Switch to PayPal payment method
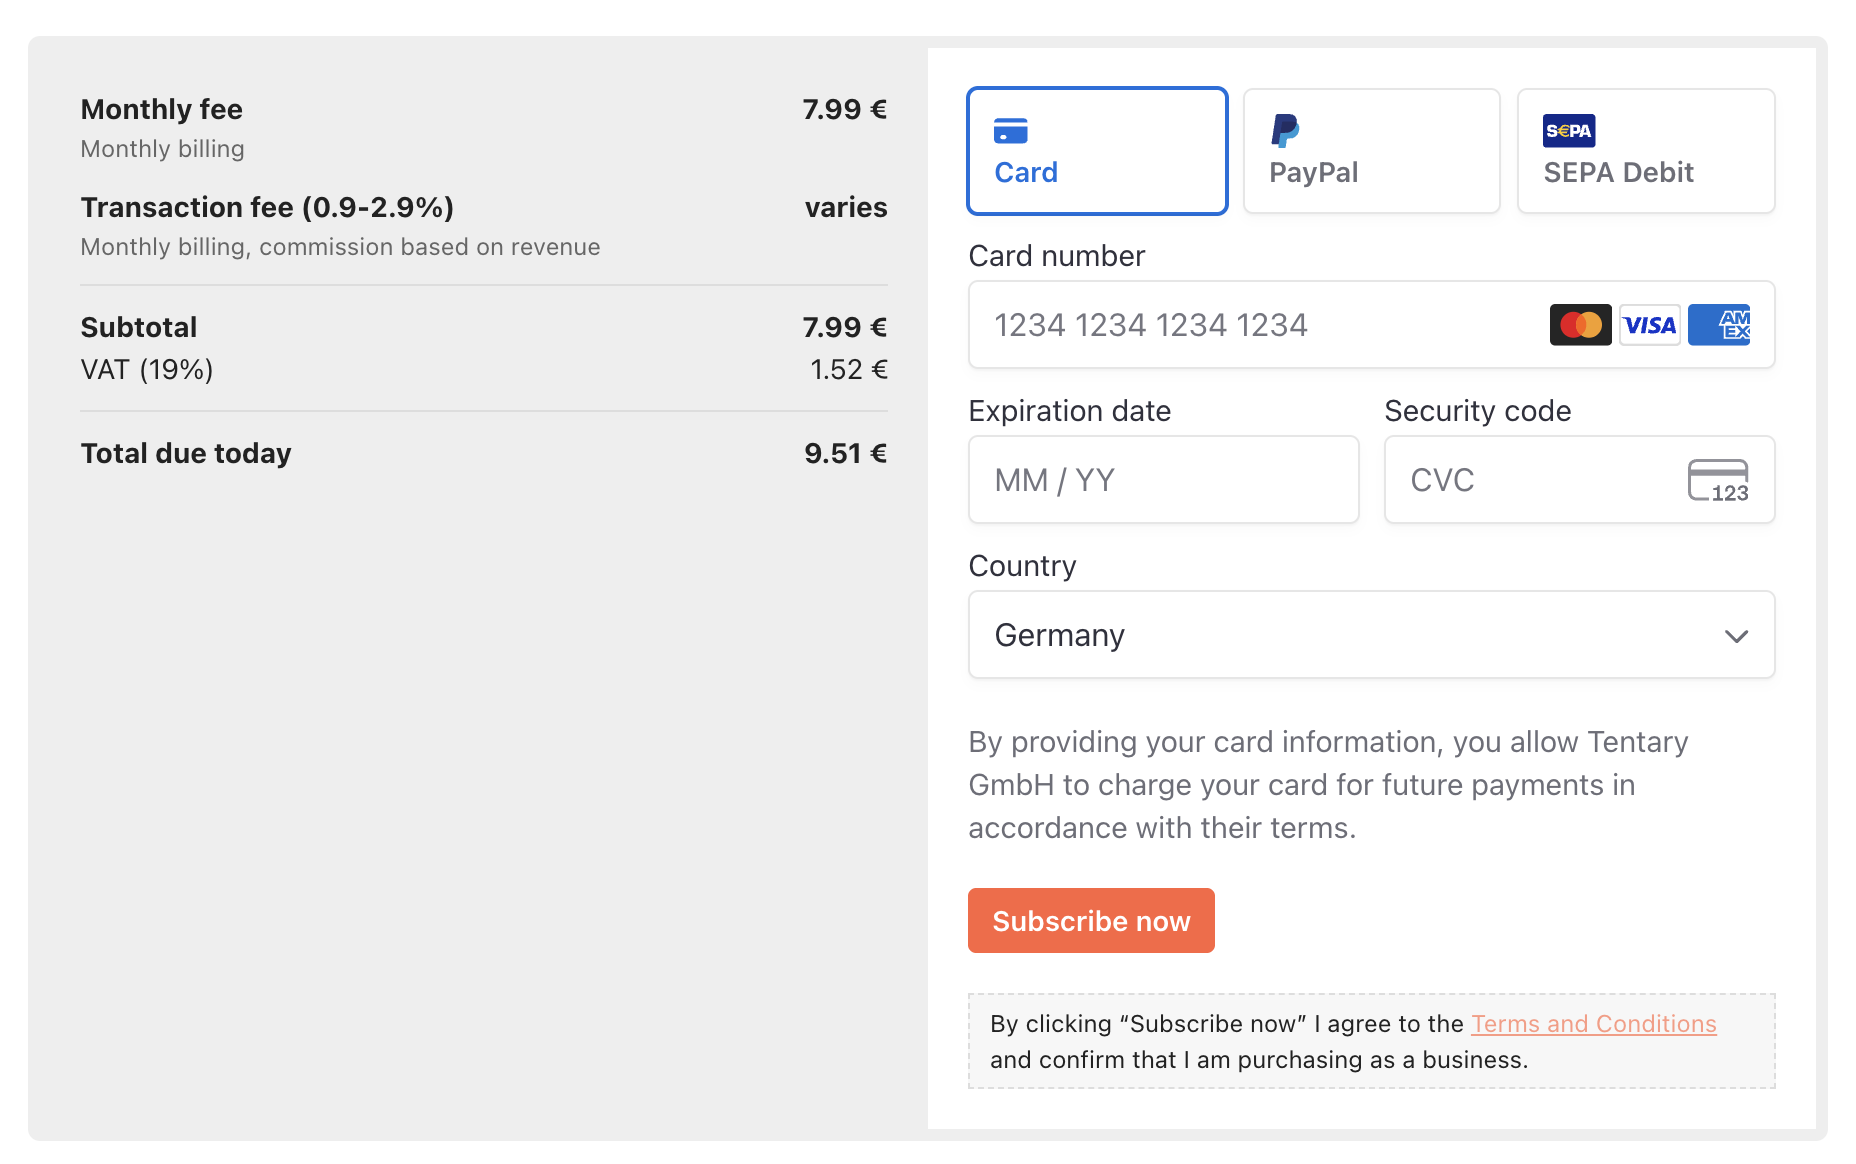The image size is (1856, 1164). click(x=1372, y=151)
